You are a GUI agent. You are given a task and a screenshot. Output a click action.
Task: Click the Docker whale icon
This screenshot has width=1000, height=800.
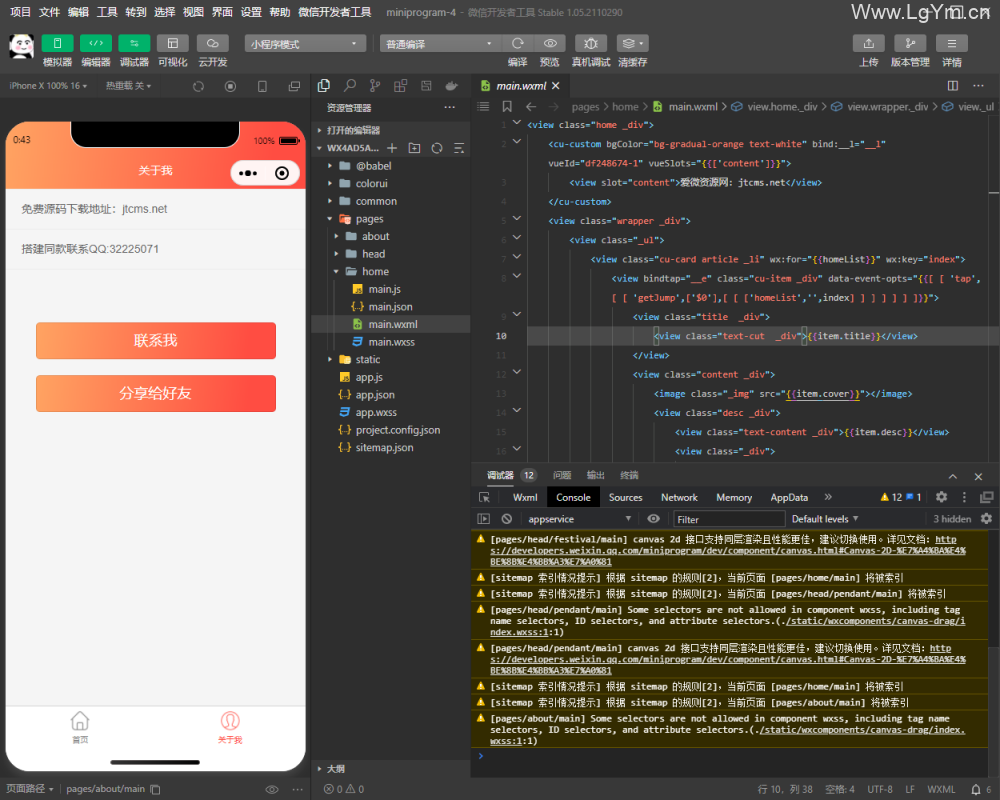(x=452, y=85)
